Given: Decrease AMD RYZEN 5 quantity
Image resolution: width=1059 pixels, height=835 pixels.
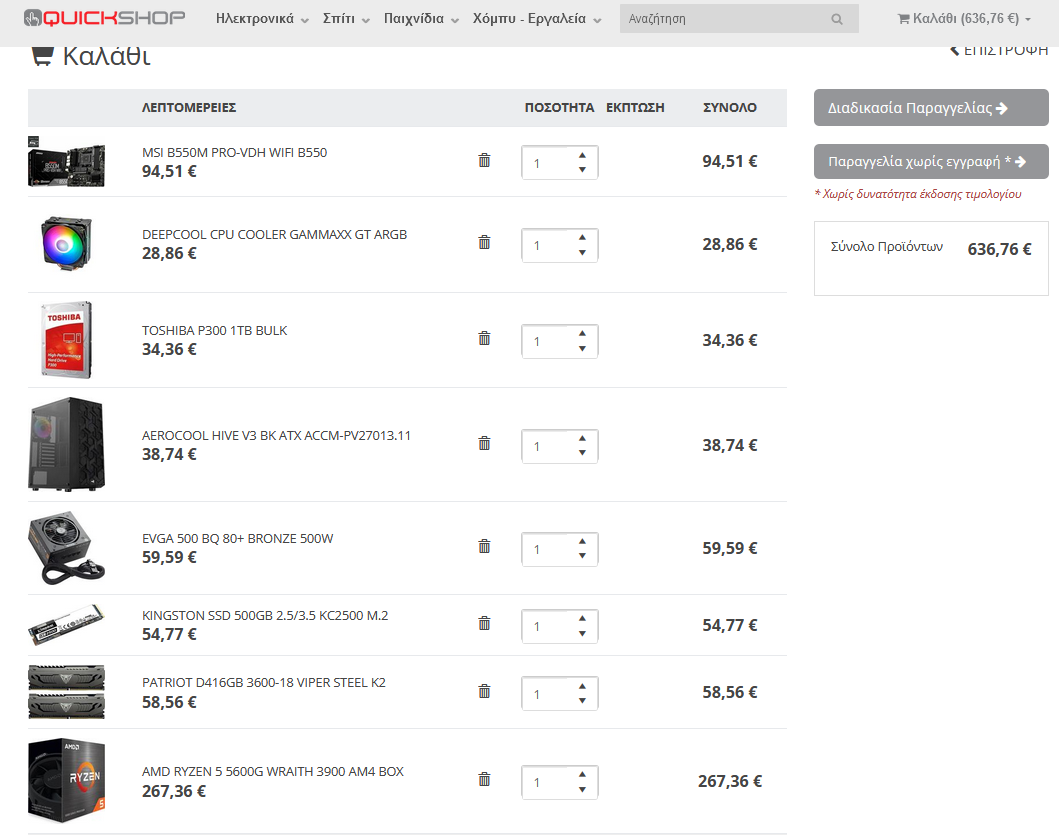Looking at the screenshot, I should point(582,789).
